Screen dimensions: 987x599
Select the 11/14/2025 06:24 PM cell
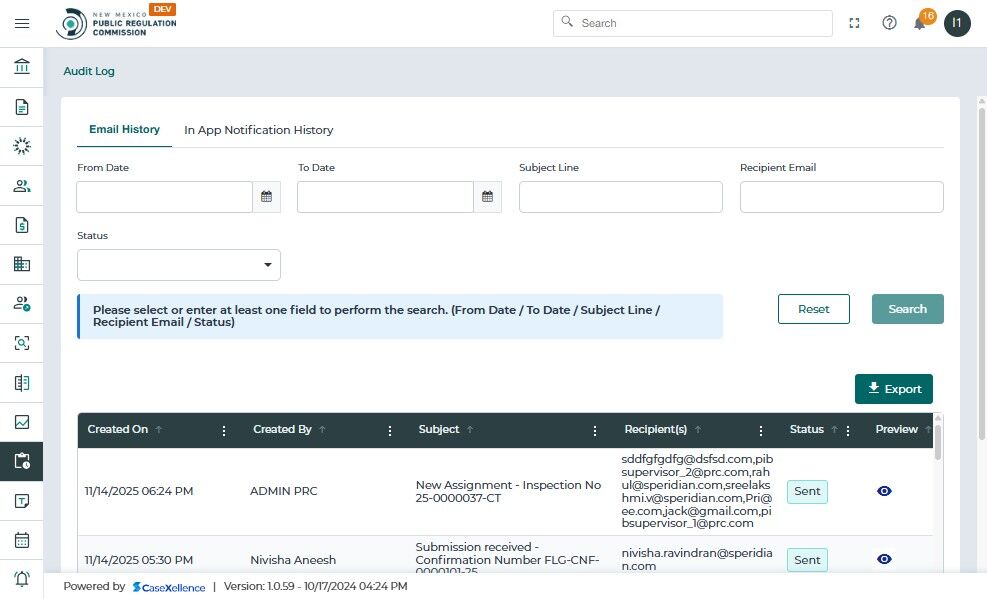(139, 491)
